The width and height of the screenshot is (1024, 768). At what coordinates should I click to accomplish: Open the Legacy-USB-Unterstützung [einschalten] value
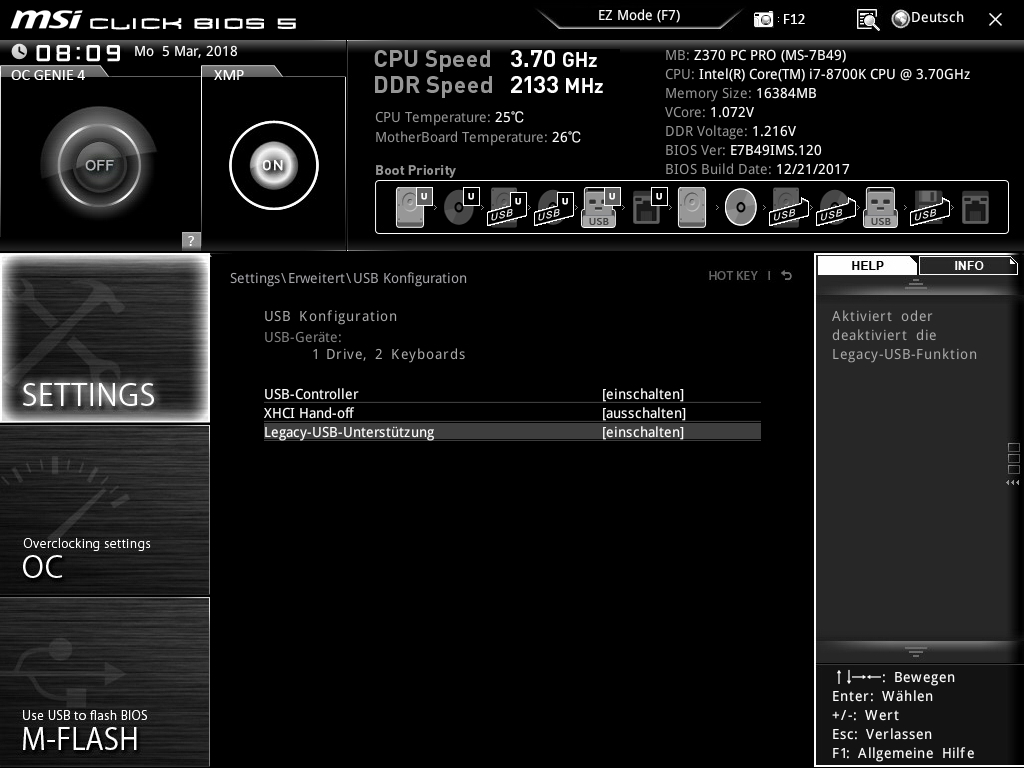pos(643,432)
